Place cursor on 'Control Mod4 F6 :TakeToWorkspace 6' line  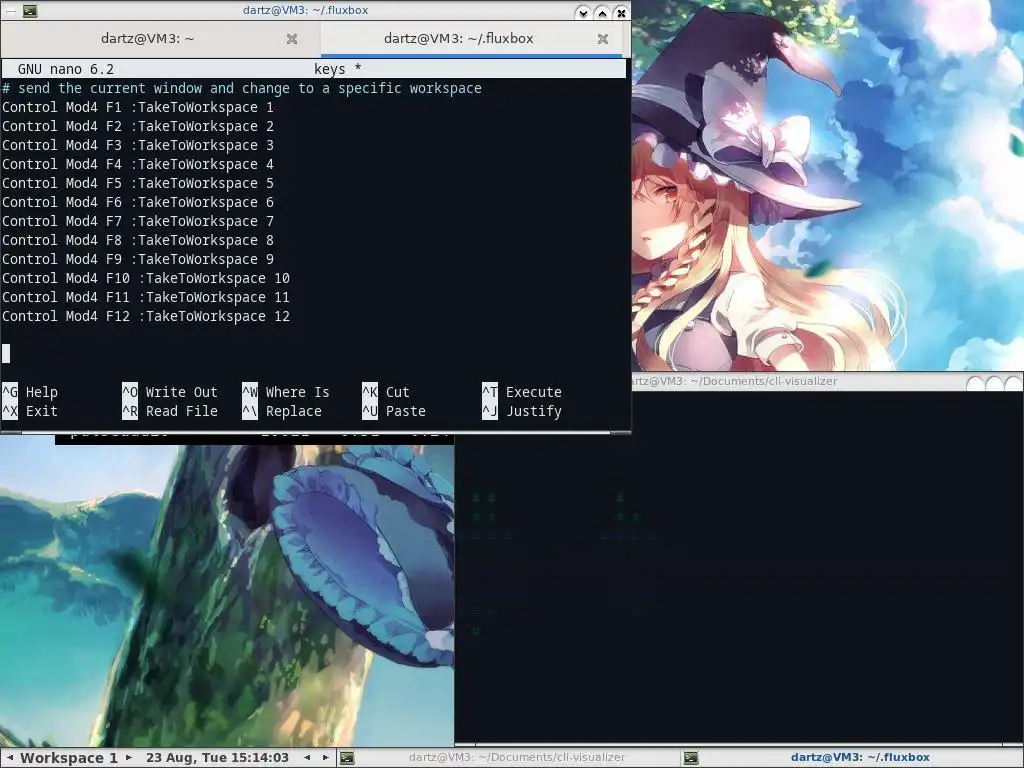(138, 202)
